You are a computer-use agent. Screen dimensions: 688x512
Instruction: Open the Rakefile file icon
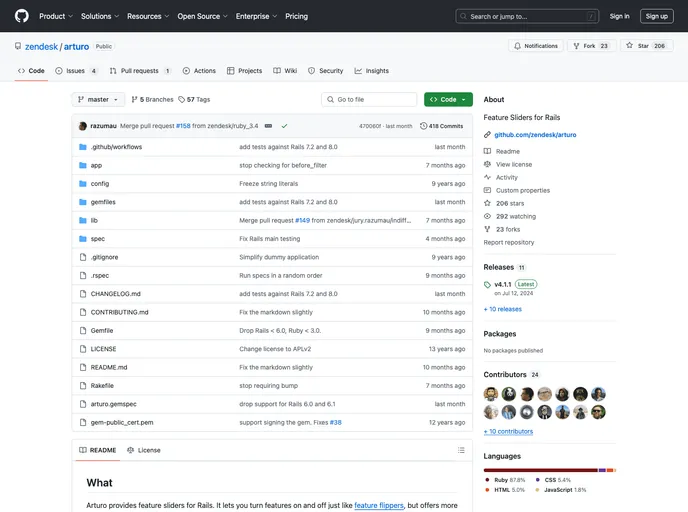[82, 386]
